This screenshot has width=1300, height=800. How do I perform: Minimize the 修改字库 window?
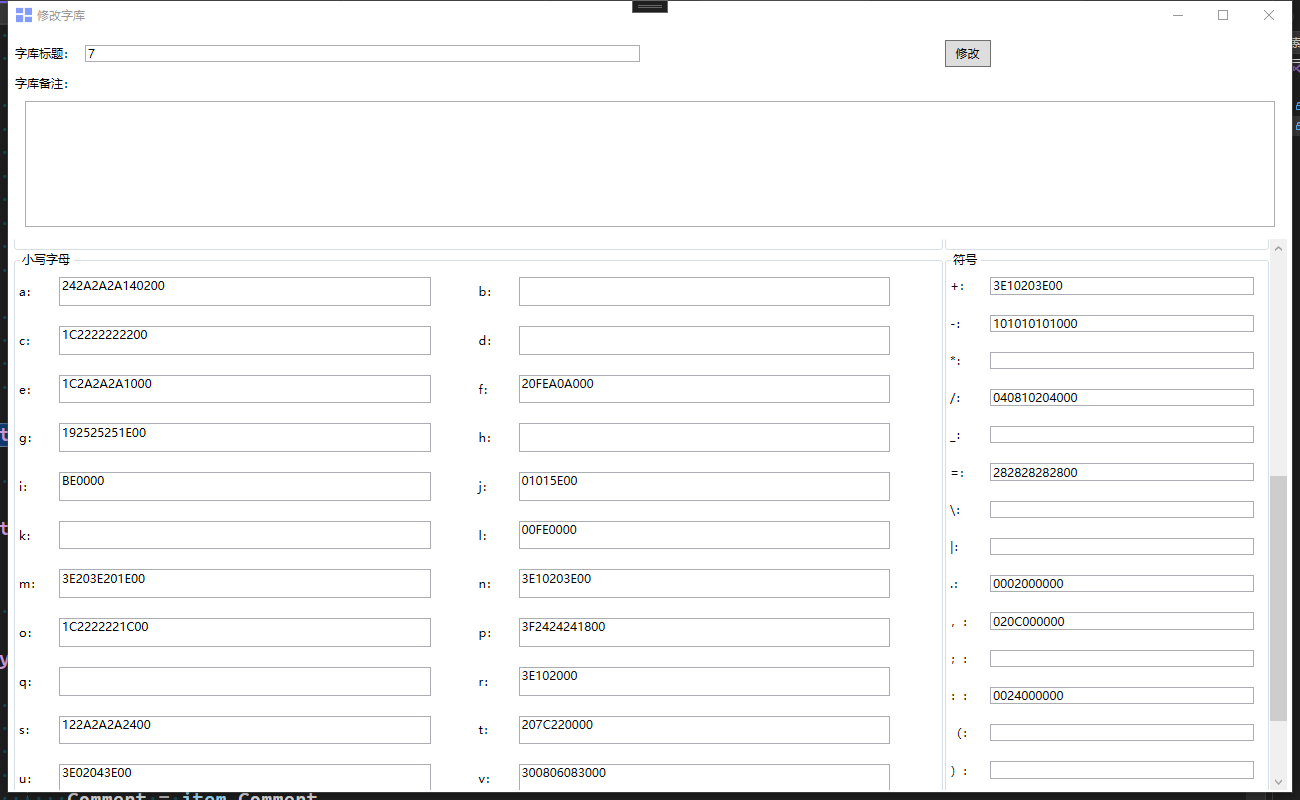pyautogui.click(x=1178, y=15)
